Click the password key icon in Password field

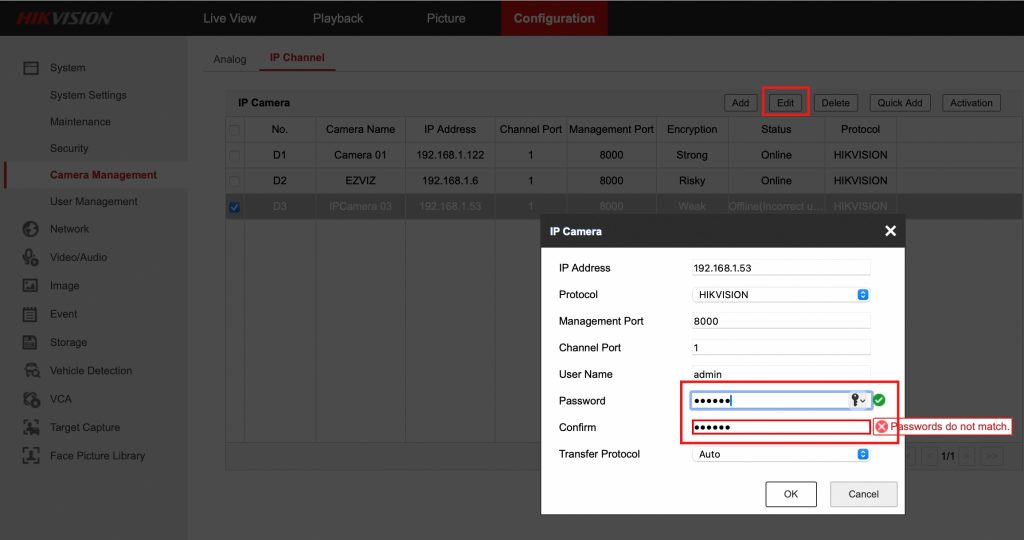pyautogui.click(x=857, y=400)
